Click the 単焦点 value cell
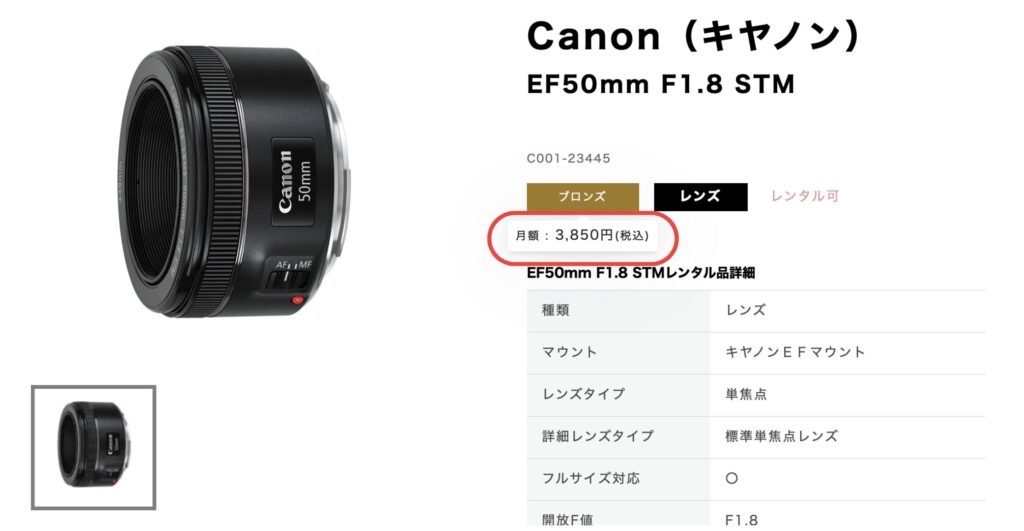 (847, 394)
